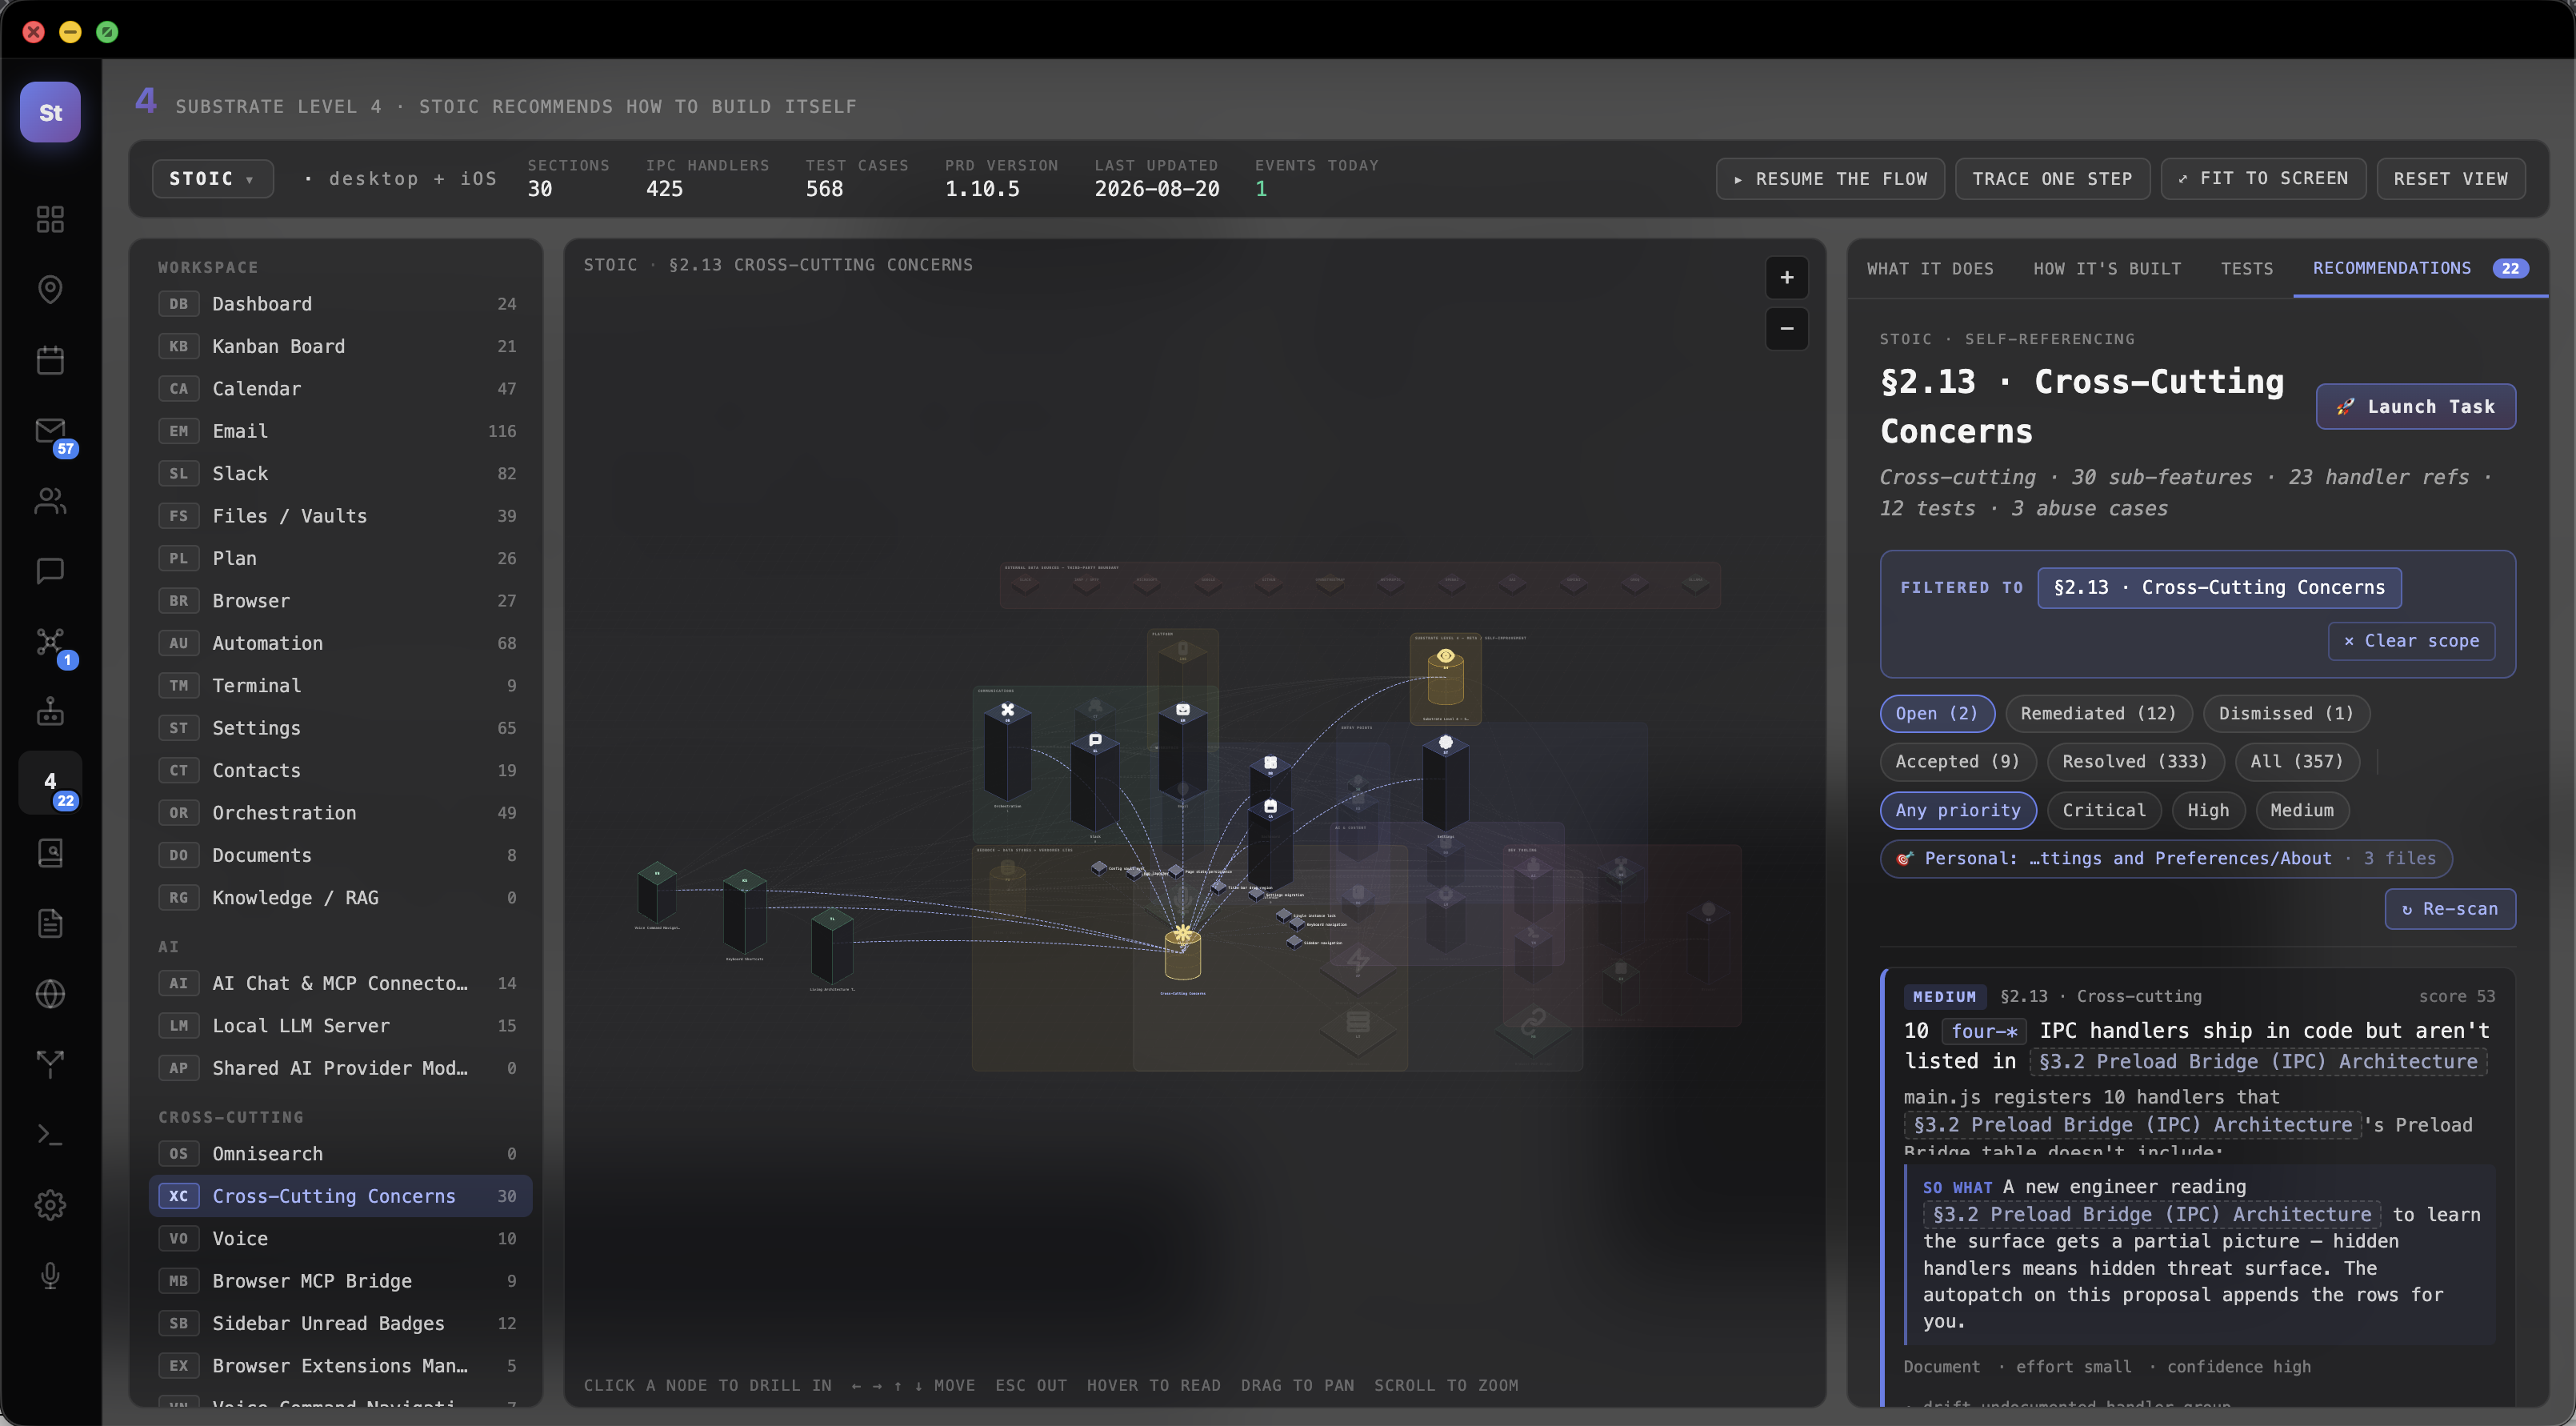Show All (357) recommendations
This screenshot has width=2576, height=1426.
(2296, 762)
